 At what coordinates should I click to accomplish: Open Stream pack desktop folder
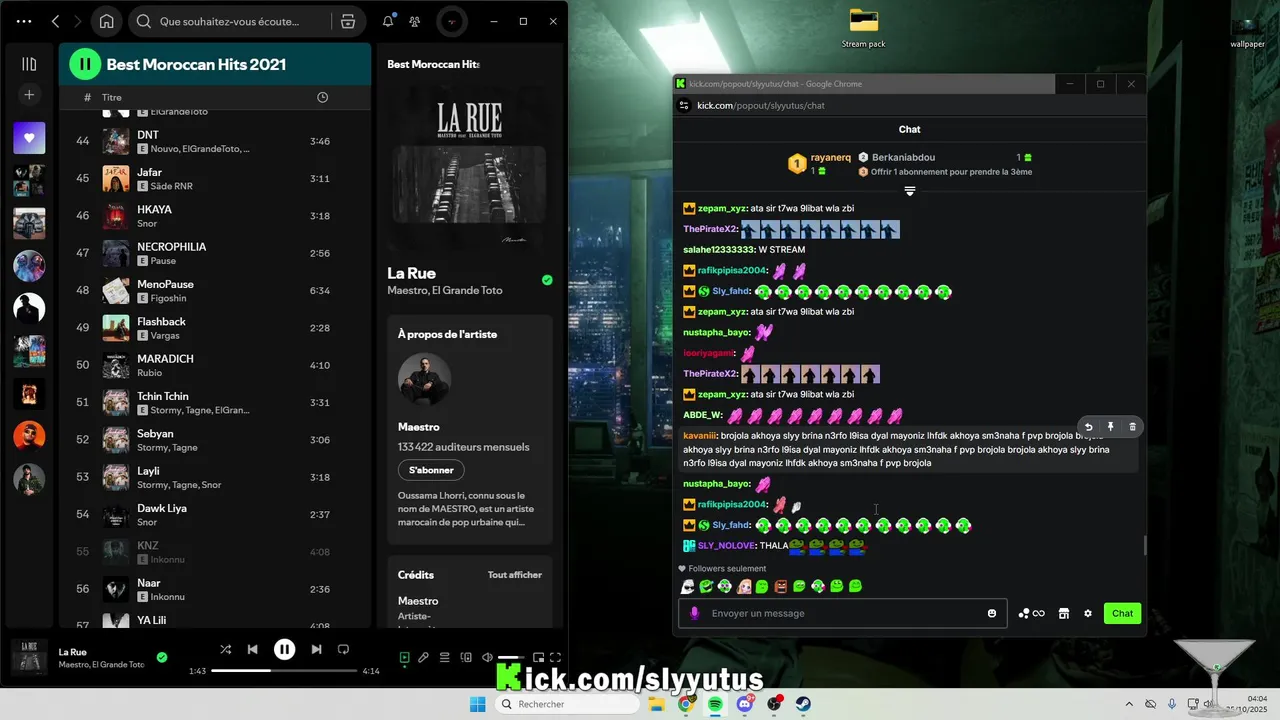pos(863,28)
